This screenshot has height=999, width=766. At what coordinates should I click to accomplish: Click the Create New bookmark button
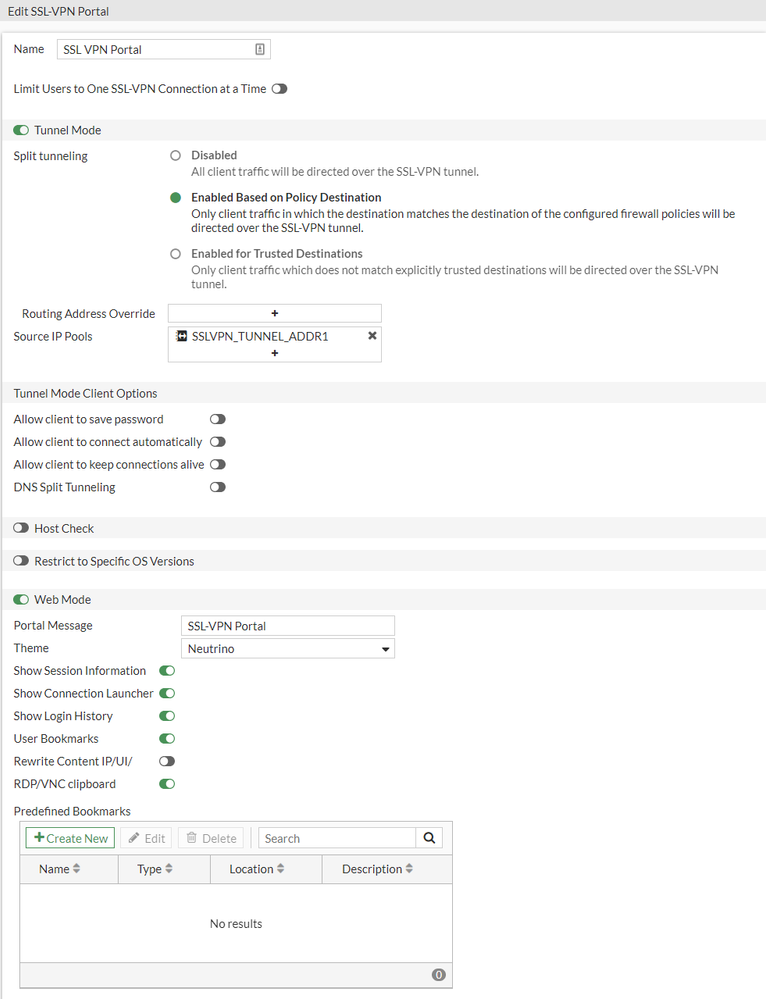(70, 838)
